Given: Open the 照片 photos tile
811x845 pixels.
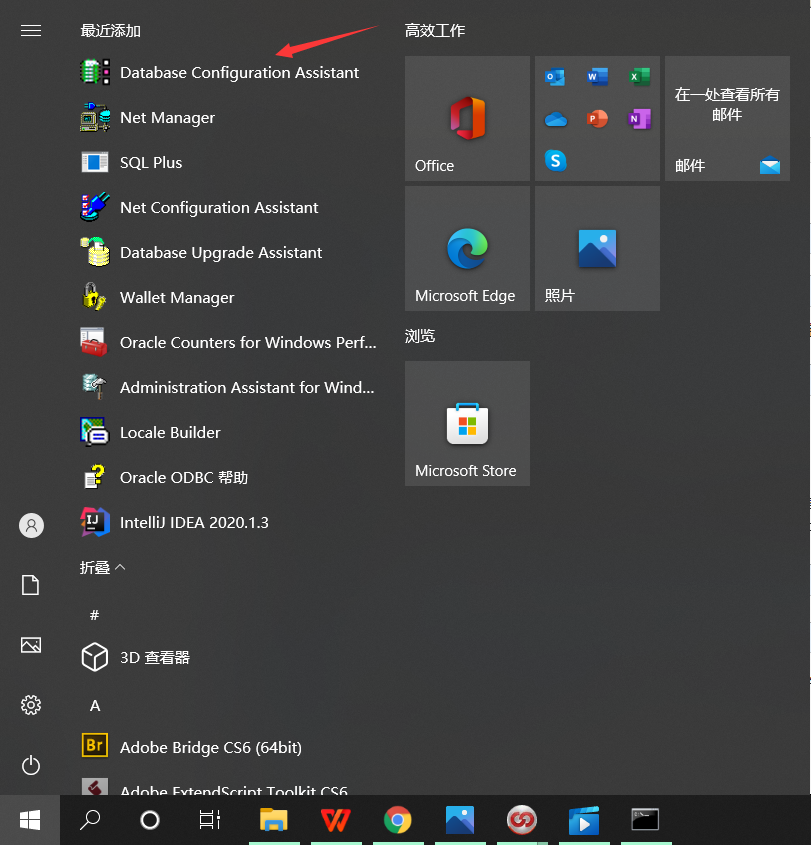Looking at the screenshot, I should coord(597,248).
